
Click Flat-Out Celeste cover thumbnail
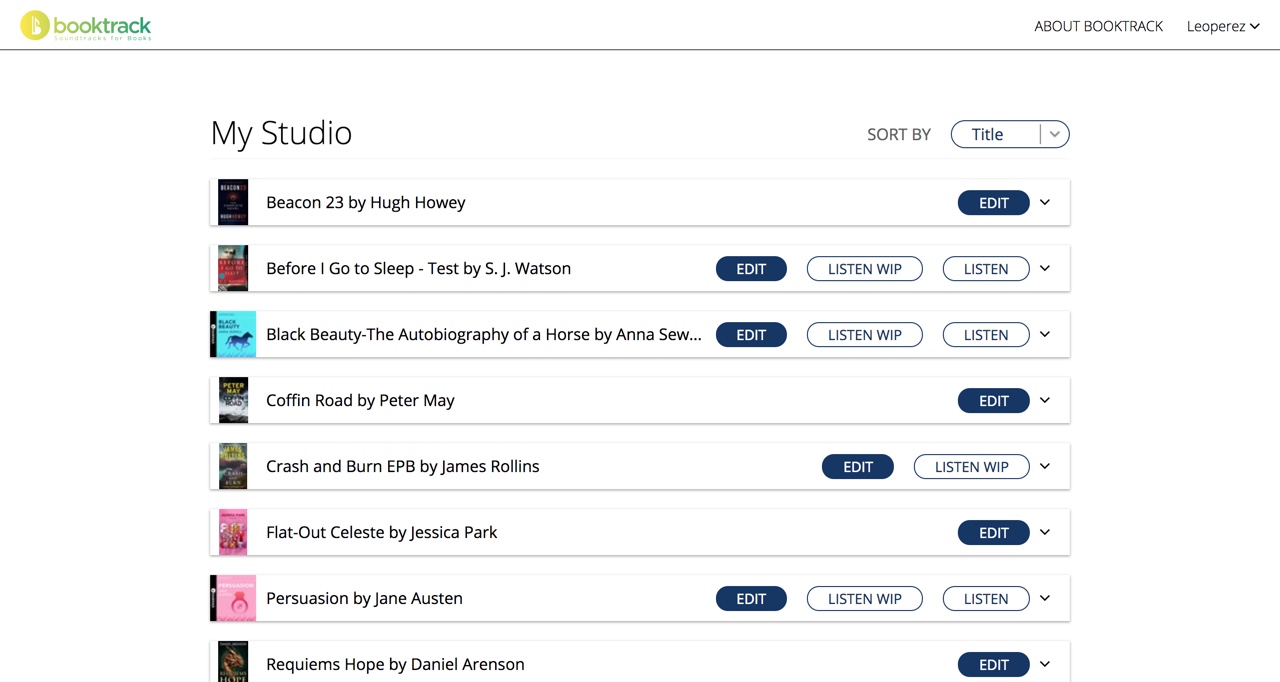[233, 532]
